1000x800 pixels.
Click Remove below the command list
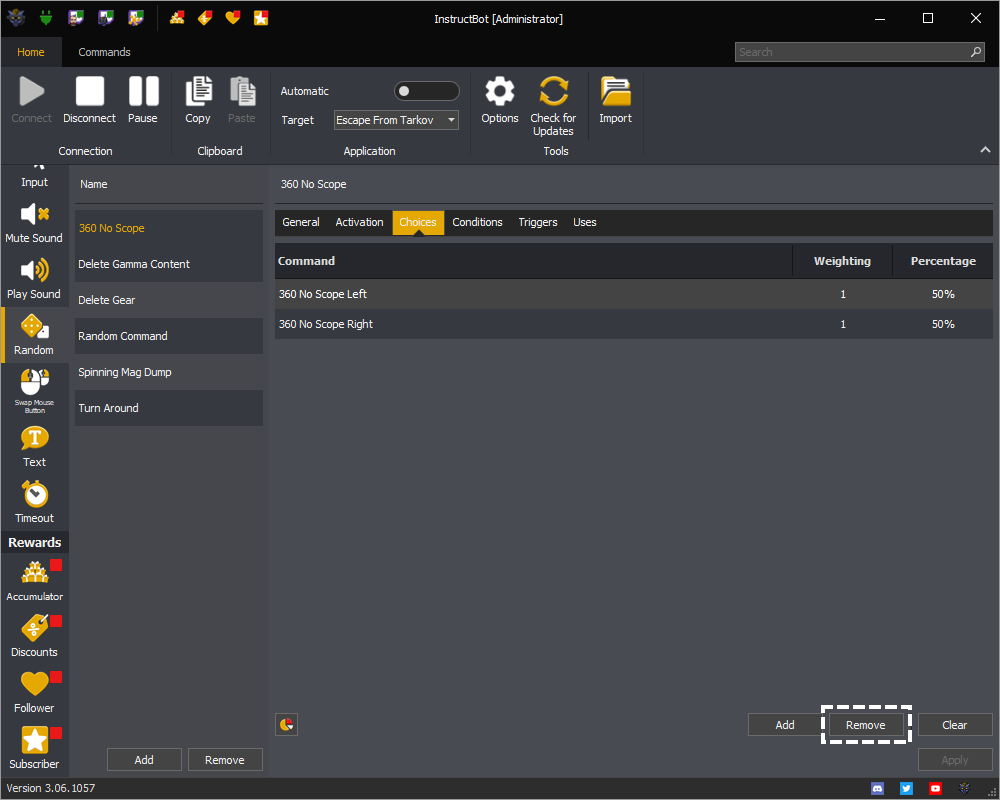tap(224, 760)
